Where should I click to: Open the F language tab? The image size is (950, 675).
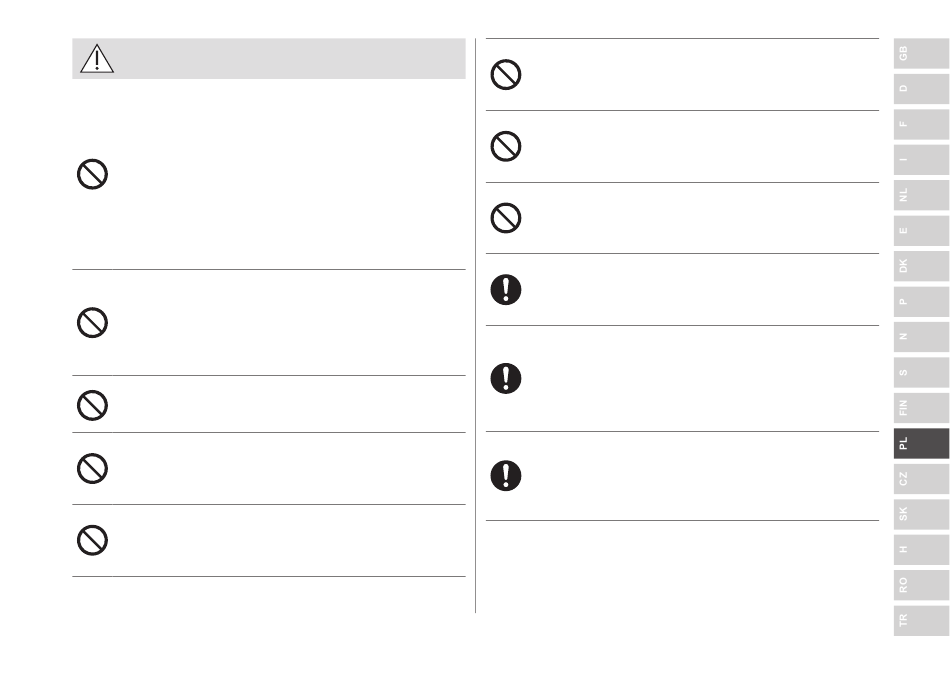pos(921,124)
